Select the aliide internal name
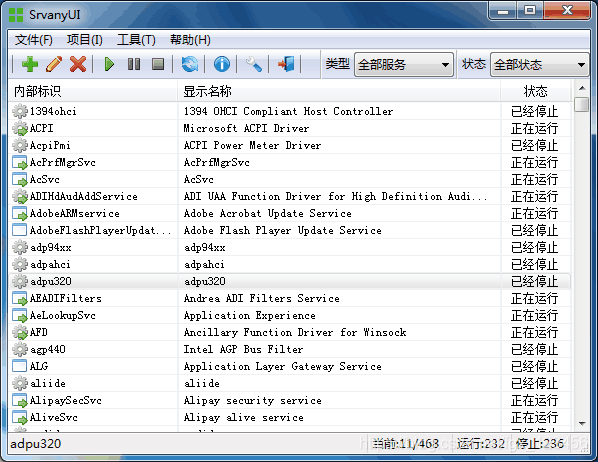The height and width of the screenshot is (462, 598). pos(48,383)
